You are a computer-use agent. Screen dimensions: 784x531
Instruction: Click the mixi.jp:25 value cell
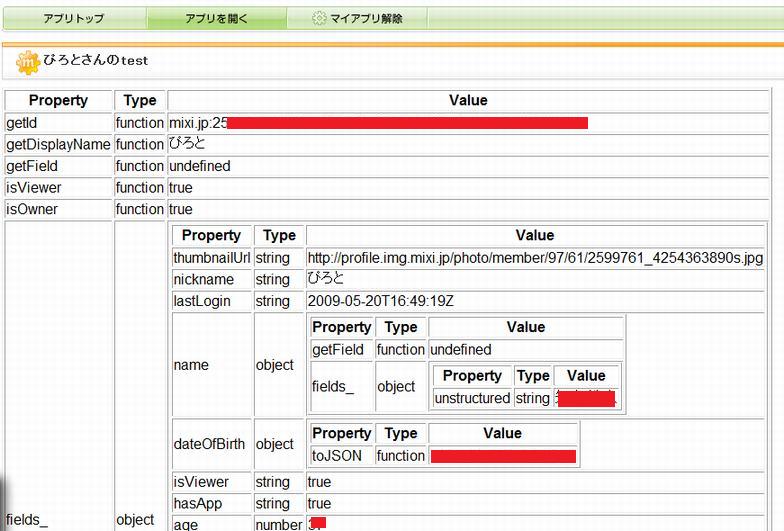pos(468,123)
